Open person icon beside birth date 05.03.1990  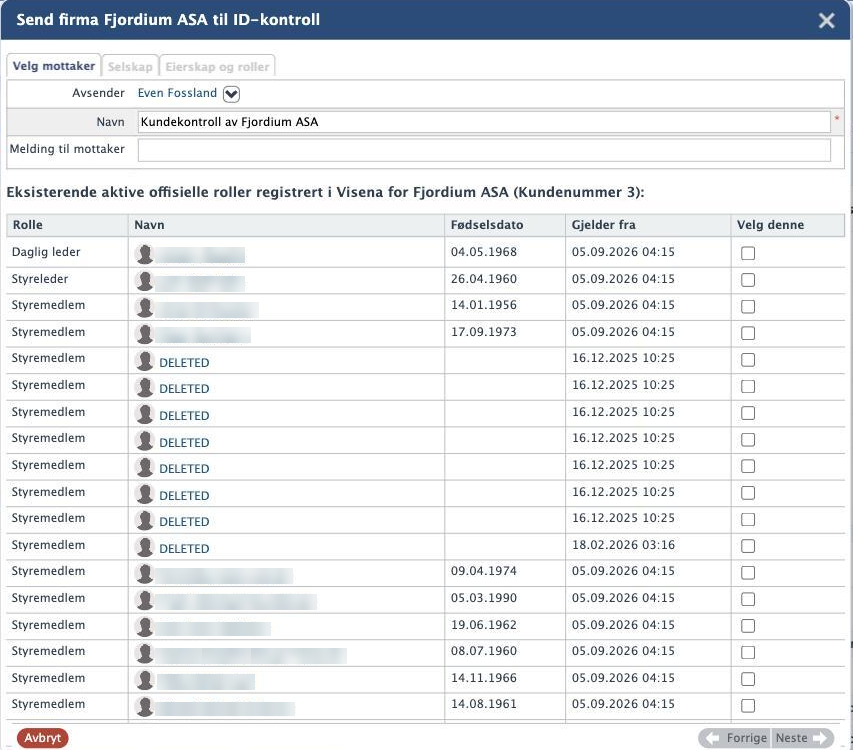click(x=145, y=600)
